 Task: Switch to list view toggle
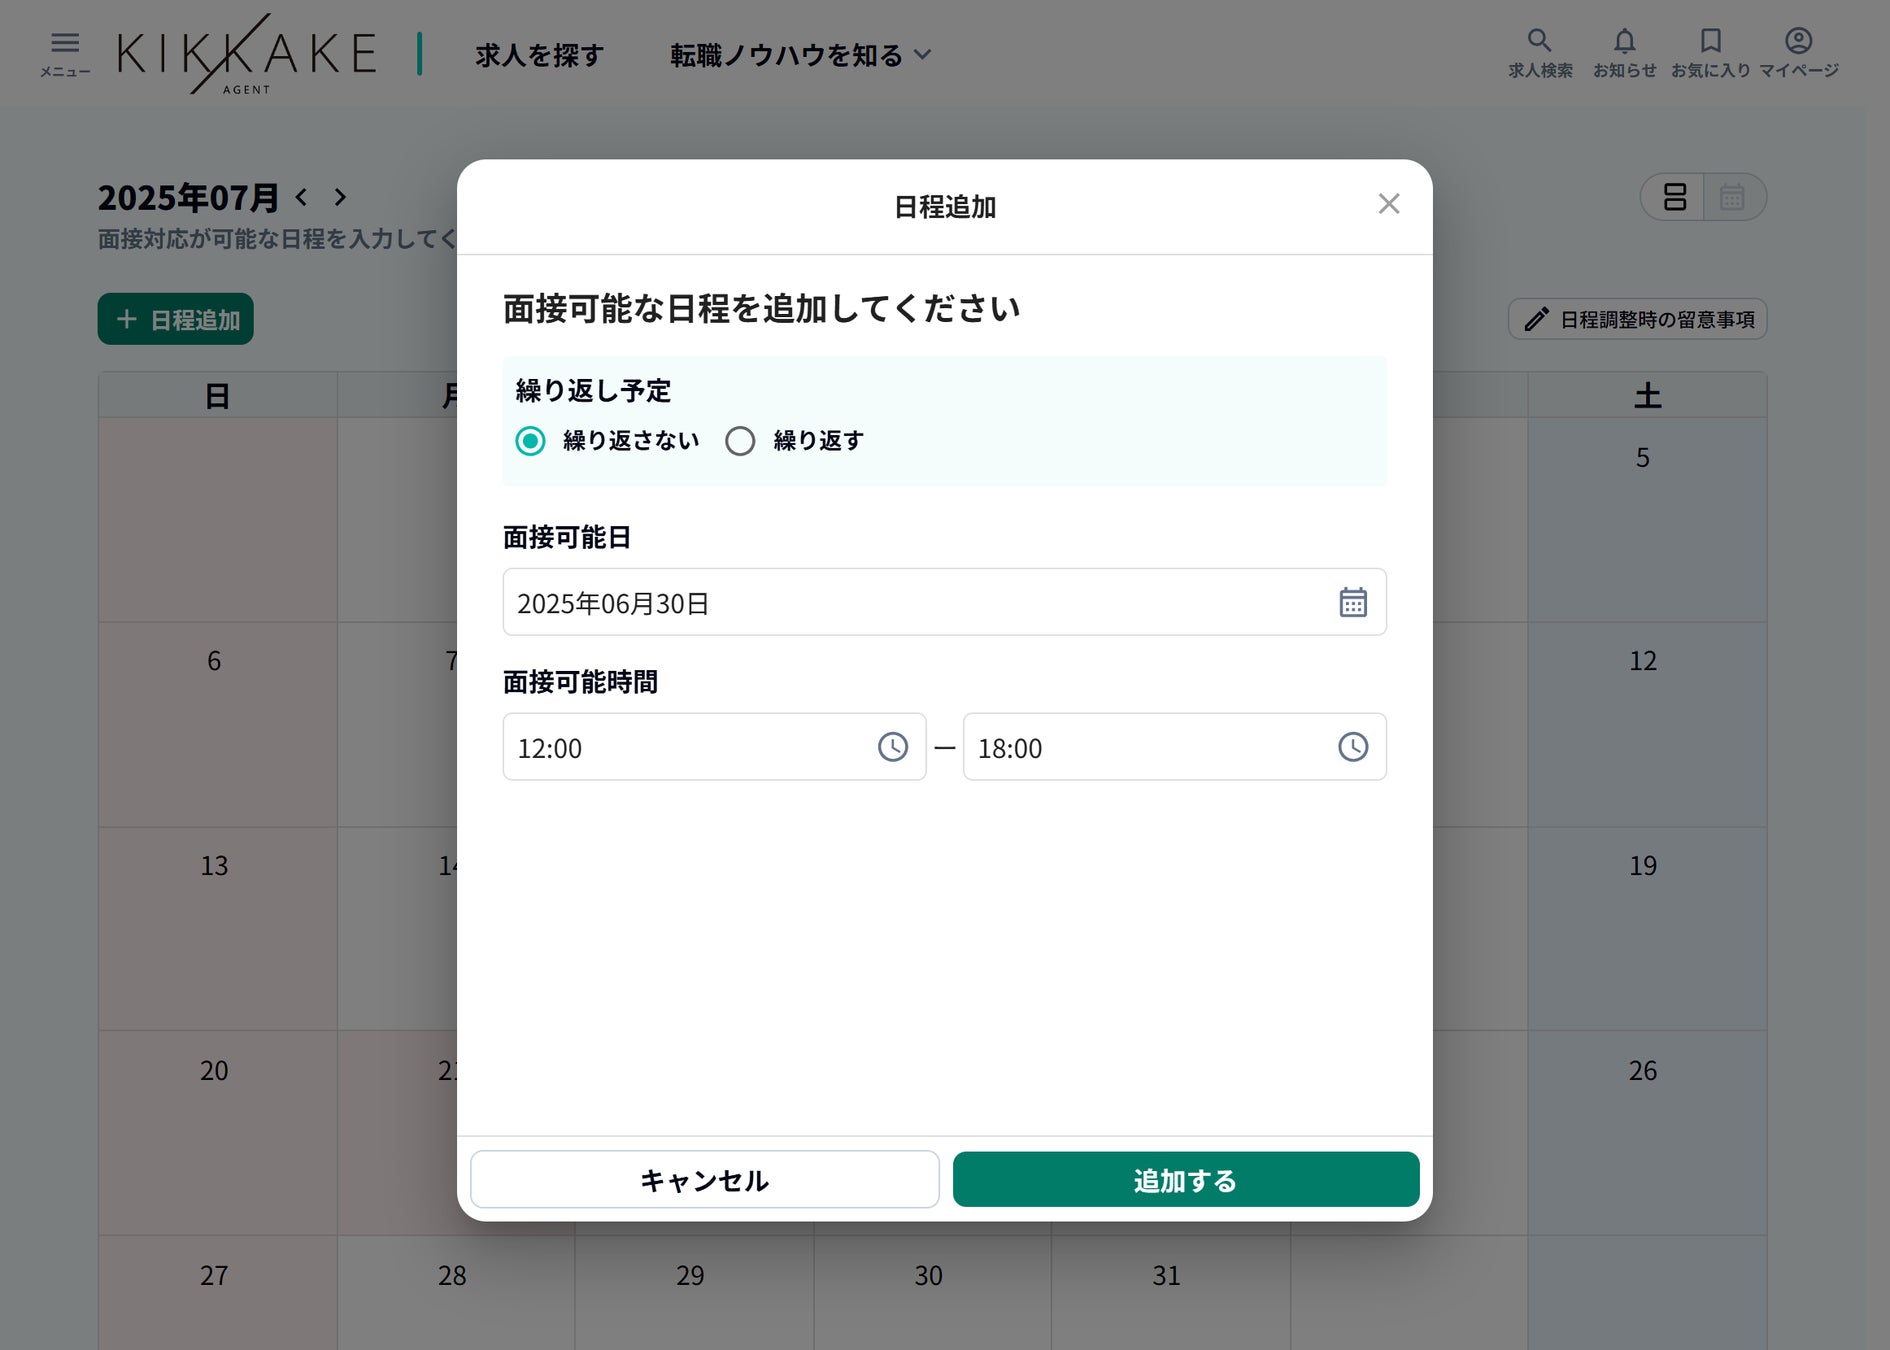point(1674,197)
